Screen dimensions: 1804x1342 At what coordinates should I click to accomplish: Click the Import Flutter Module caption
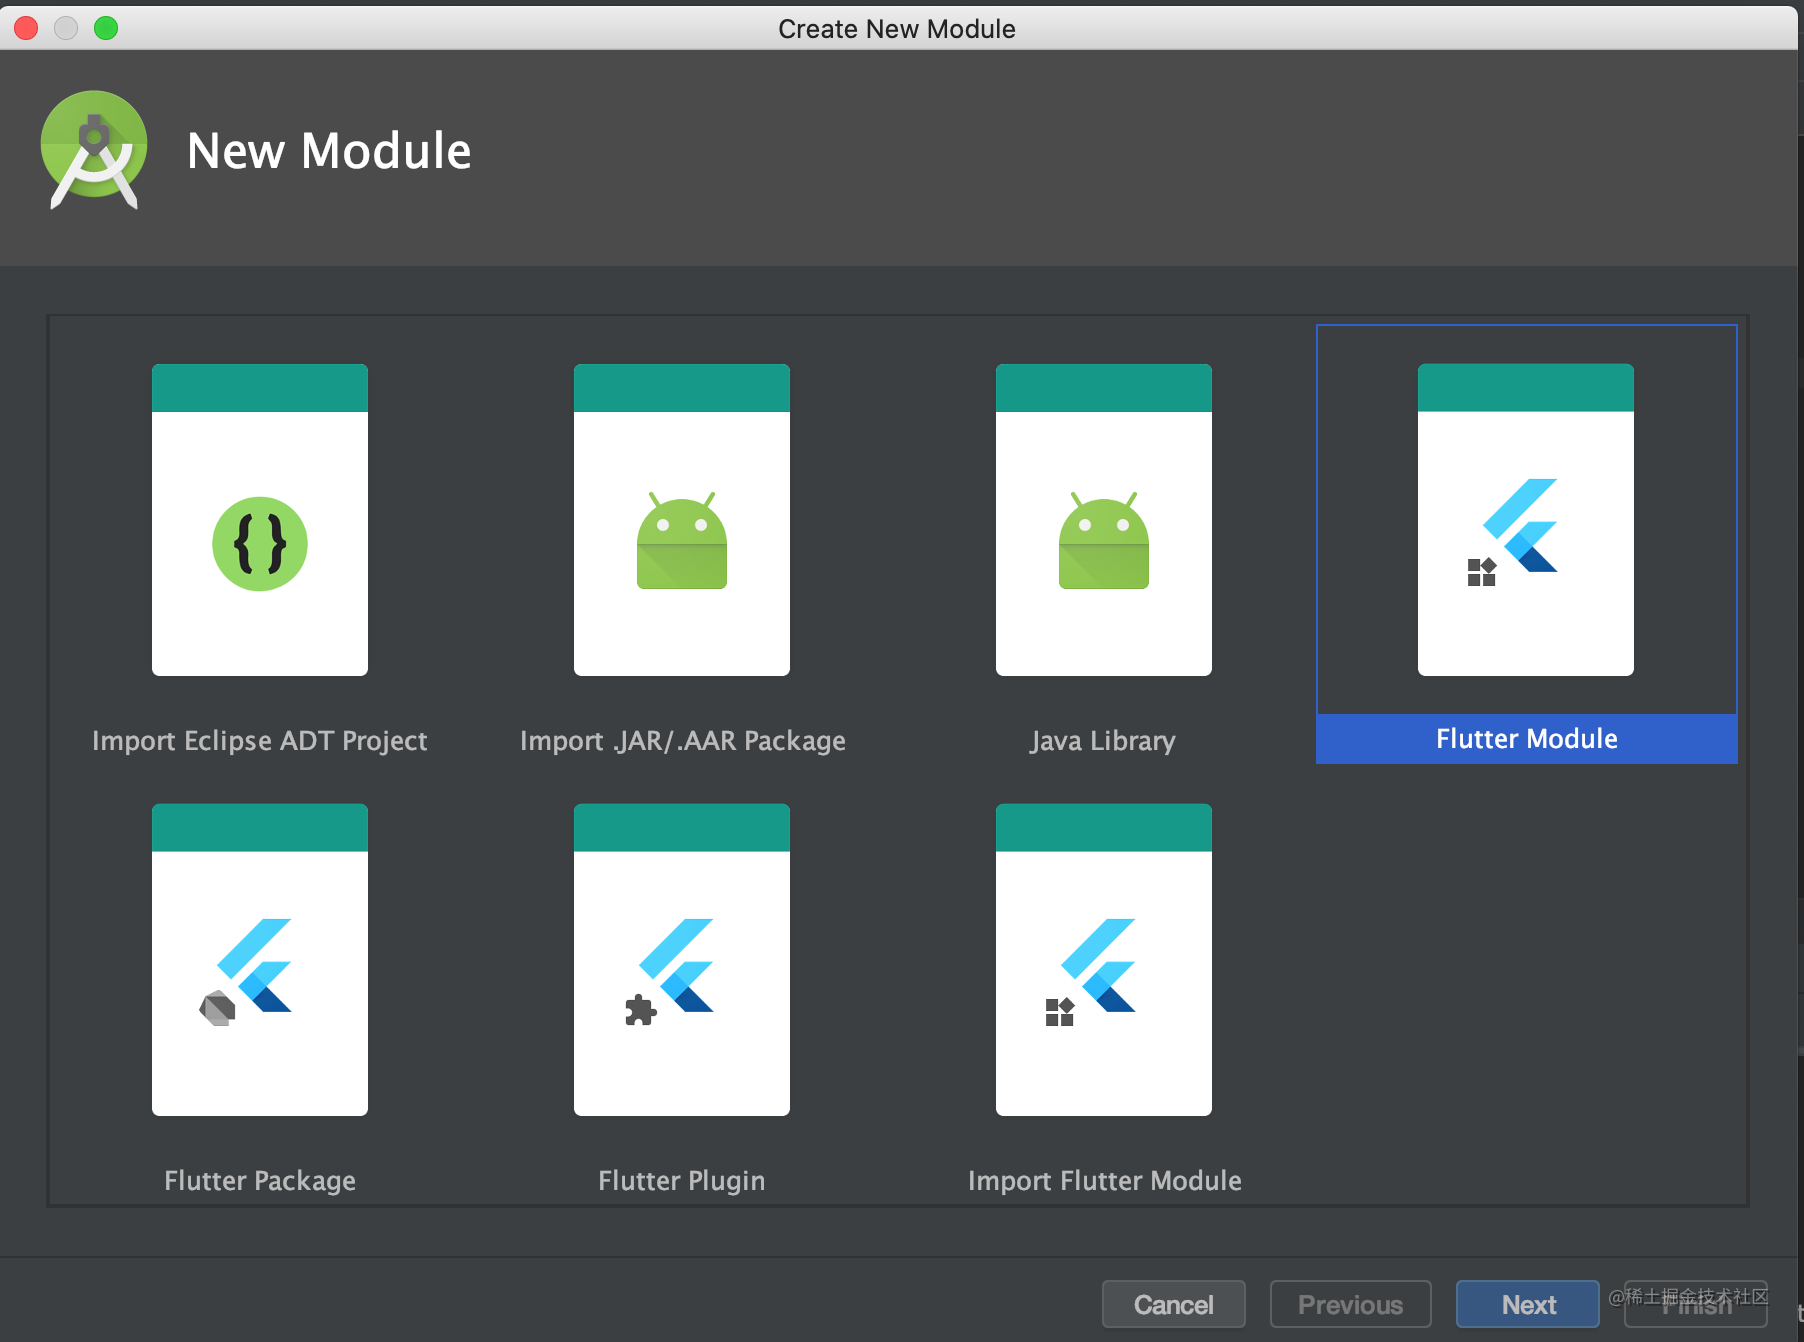(x=1104, y=1180)
